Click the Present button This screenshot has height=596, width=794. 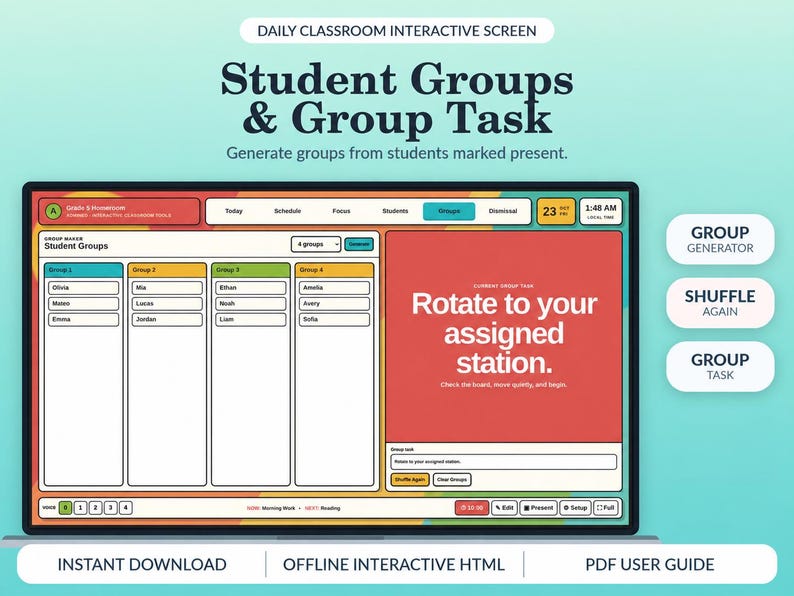point(538,508)
